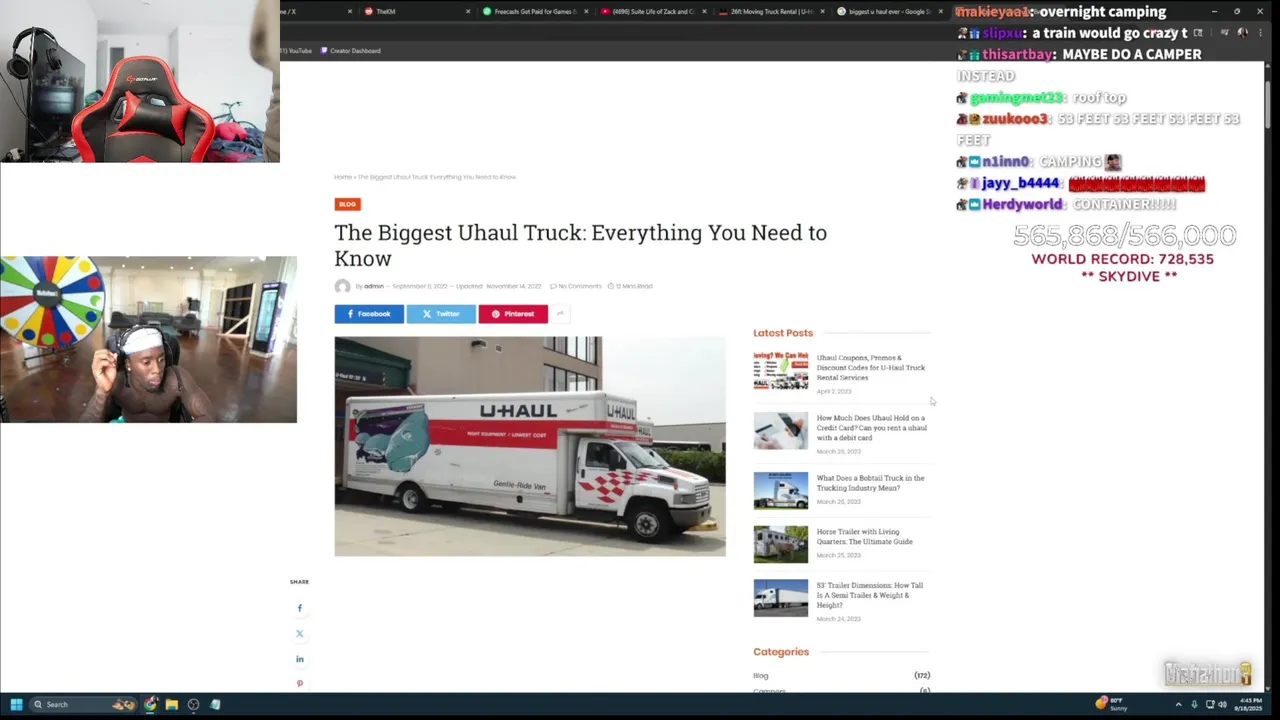Expand more share options arrow button
1280x720 pixels.
click(560, 314)
